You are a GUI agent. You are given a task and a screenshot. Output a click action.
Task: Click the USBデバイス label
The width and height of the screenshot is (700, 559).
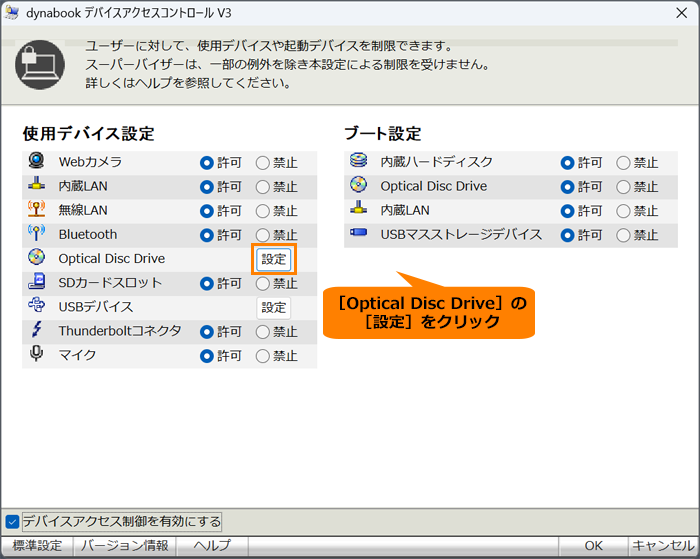coord(96,307)
